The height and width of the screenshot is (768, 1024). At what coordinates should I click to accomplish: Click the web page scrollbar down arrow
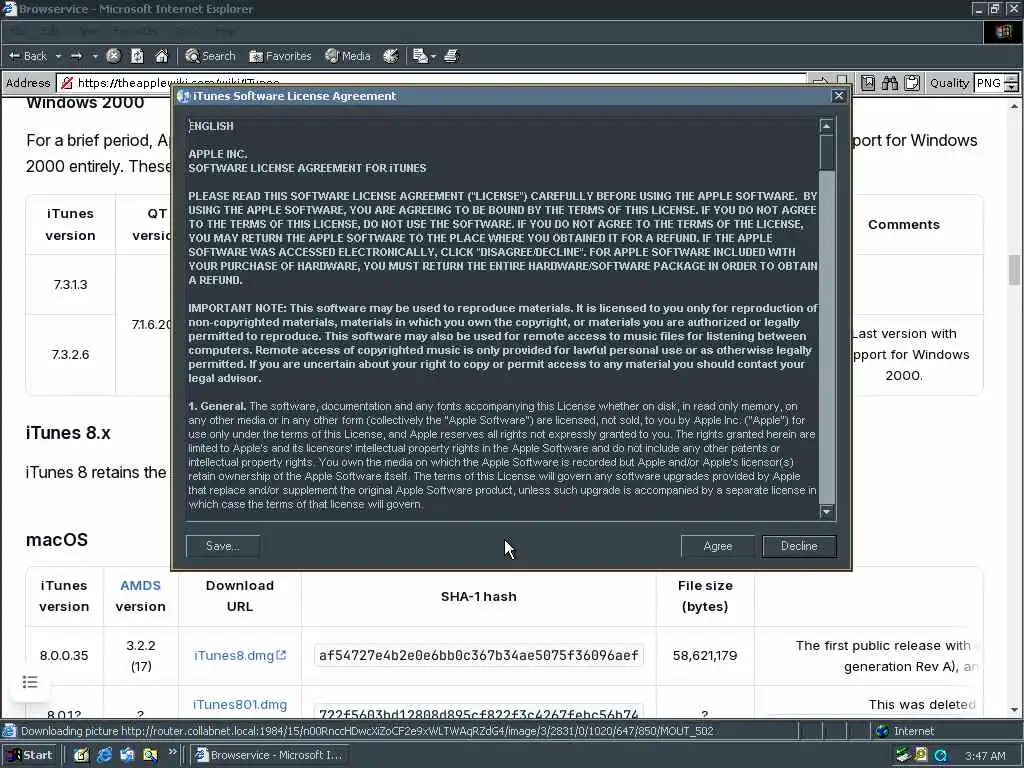(x=1014, y=710)
